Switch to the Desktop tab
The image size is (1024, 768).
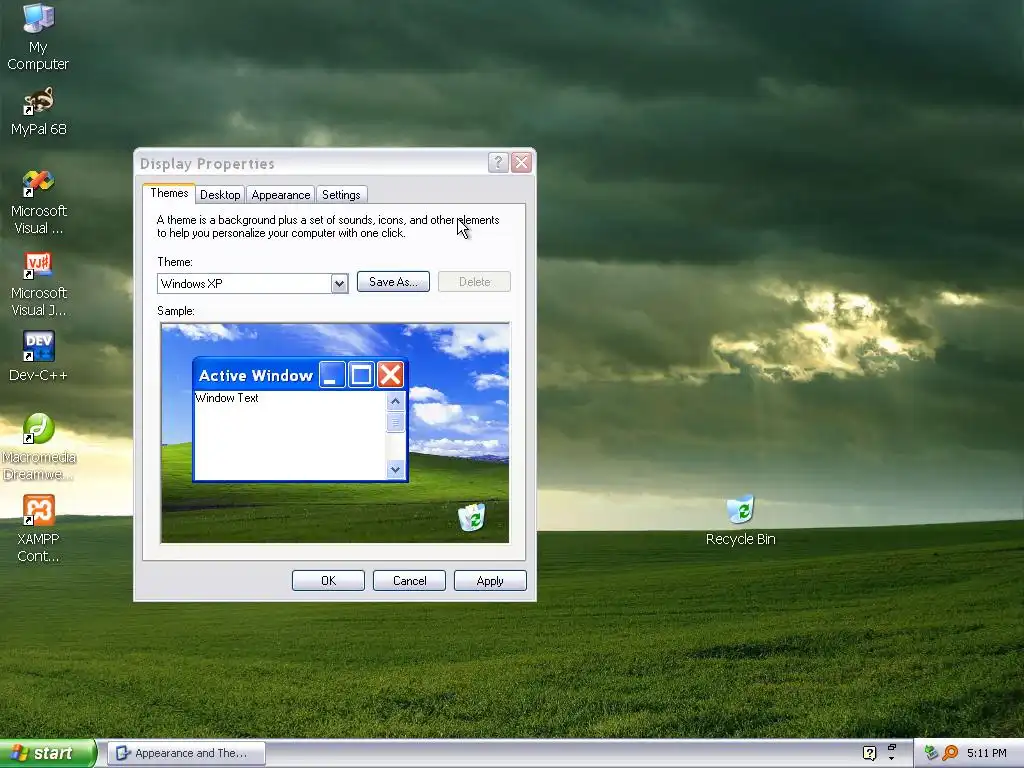pos(220,195)
